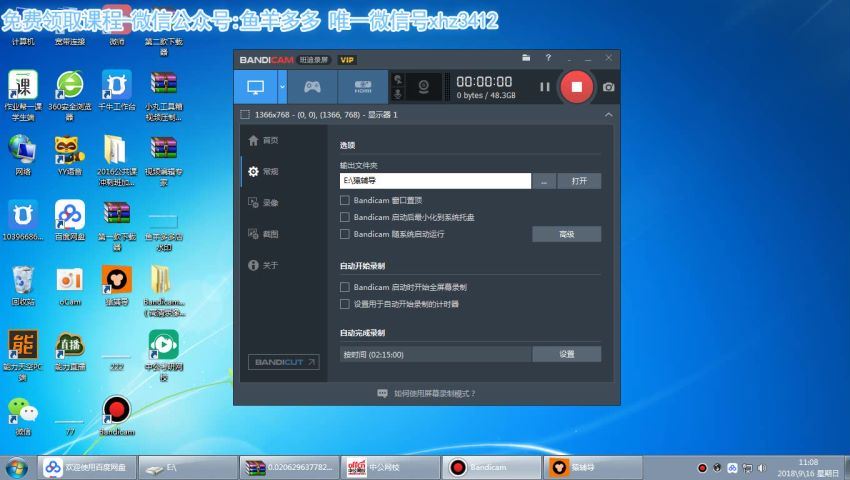Open oCam desktop icon
Screen dimensions: 850x480
click(x=70, y=286)
